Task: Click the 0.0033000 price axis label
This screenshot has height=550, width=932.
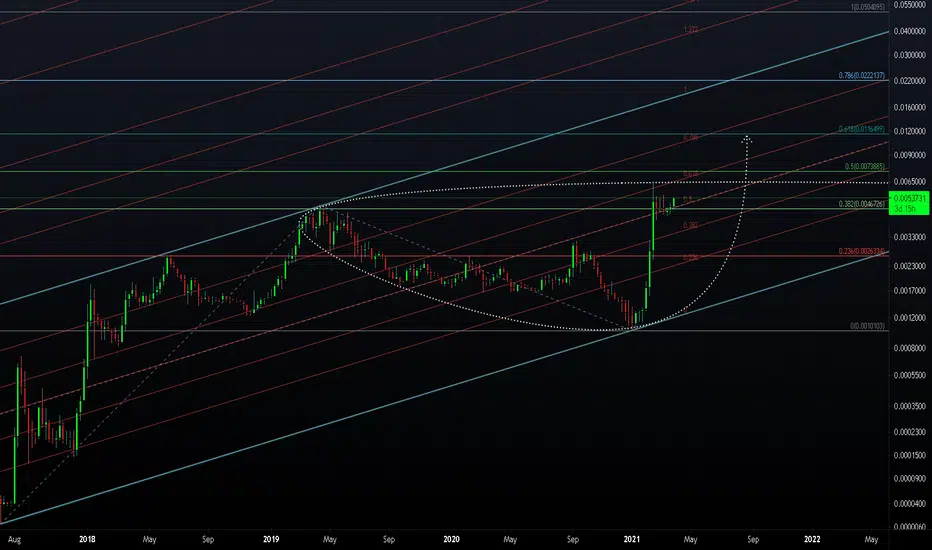Action: 910,237
